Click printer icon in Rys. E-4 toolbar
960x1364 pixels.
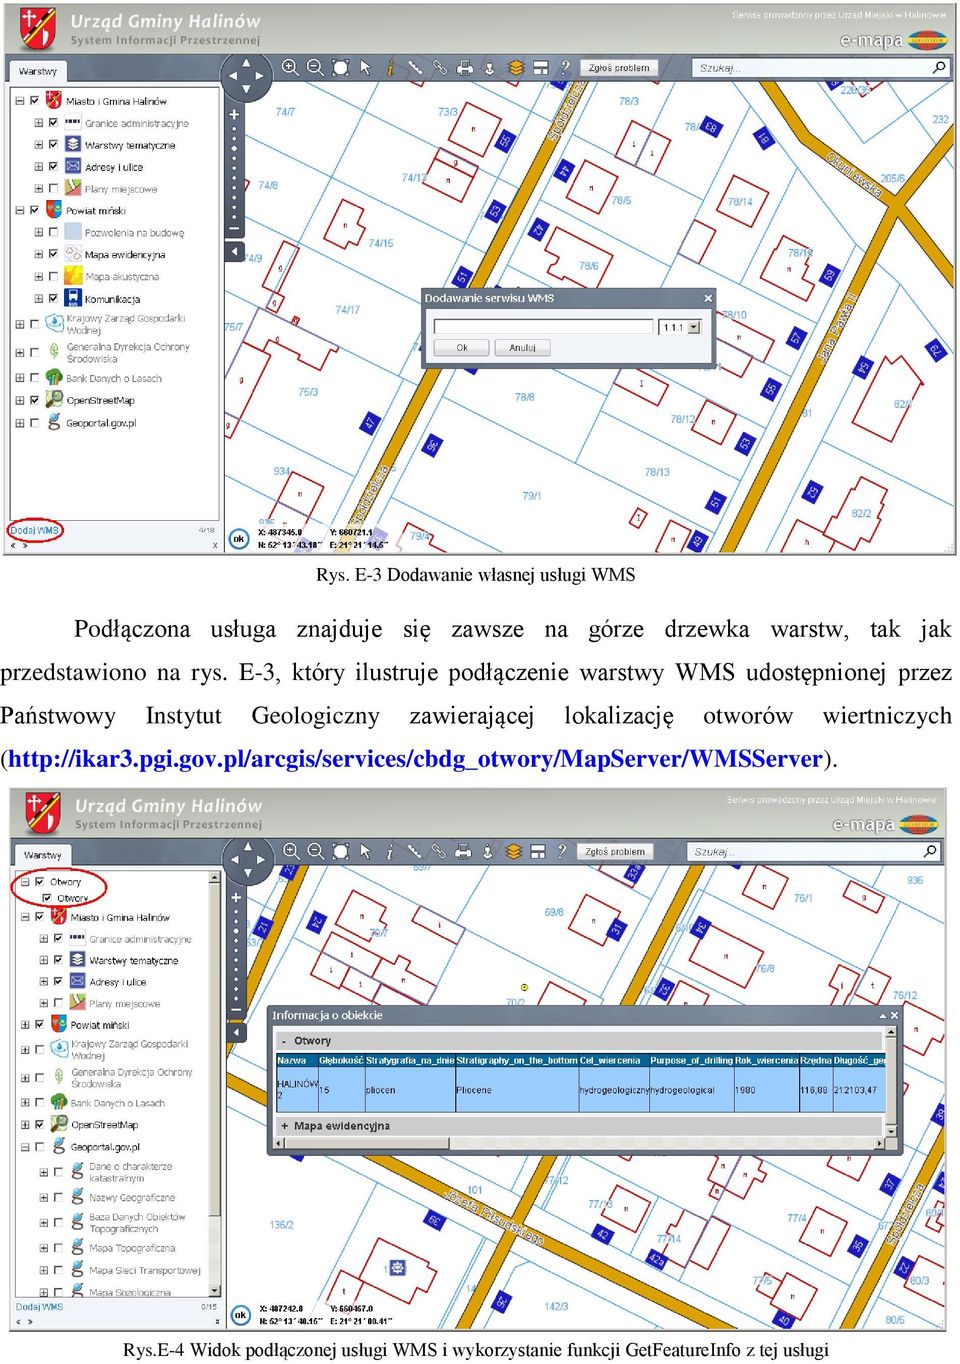tap(463, 852)
